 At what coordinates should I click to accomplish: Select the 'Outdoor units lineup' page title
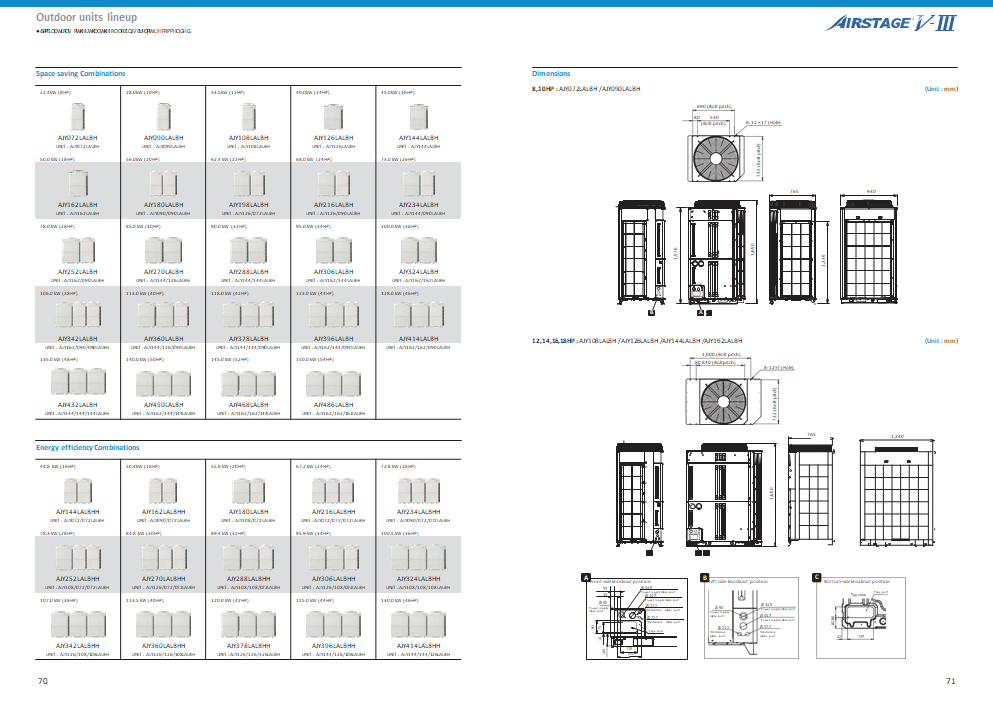[x=86, y=17]
